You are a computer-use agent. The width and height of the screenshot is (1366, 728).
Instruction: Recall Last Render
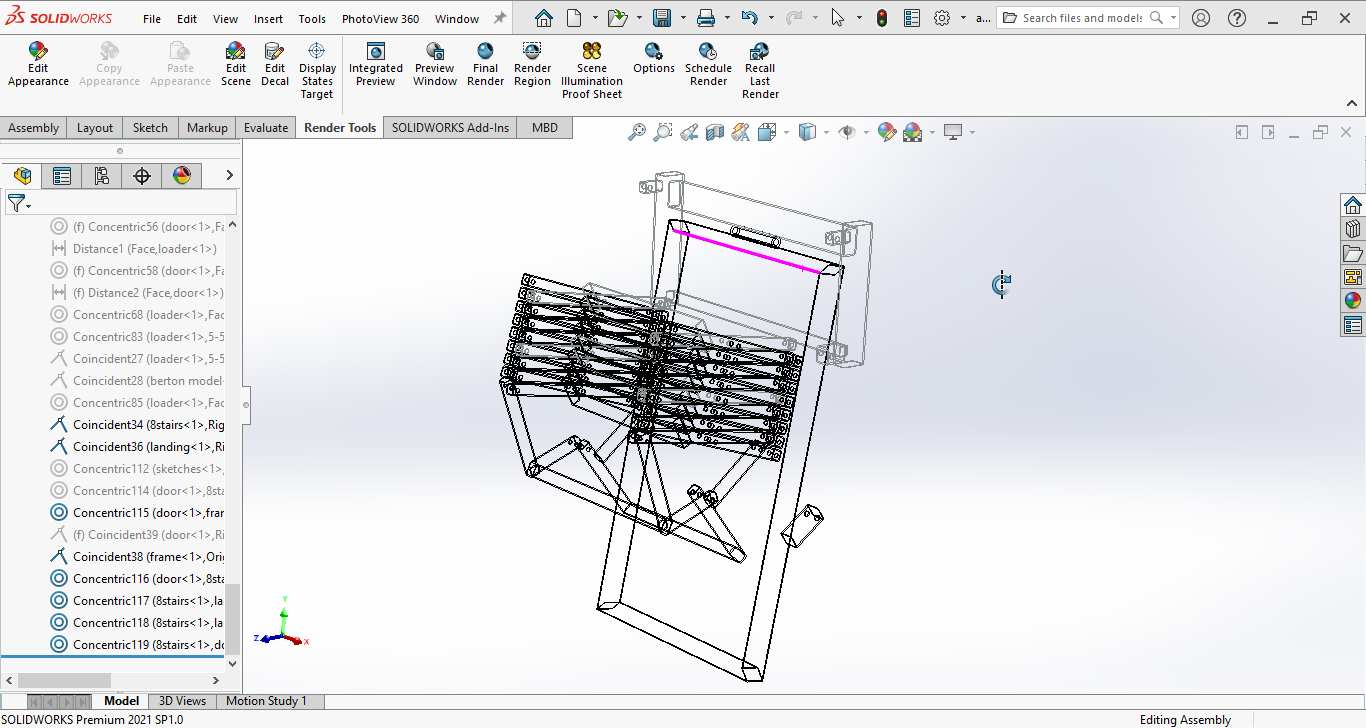click(760, 70)
